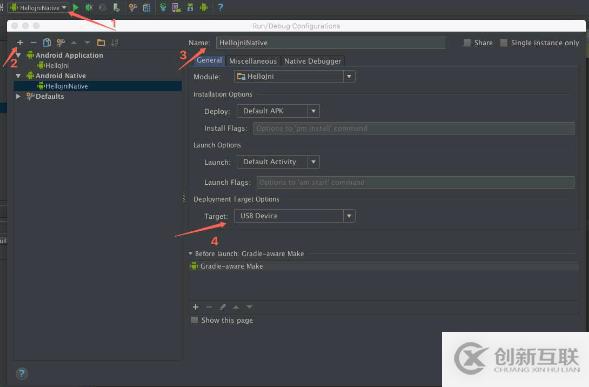Select HelloJniNative configuration in tree
The image size is (589, 387).
tap(98, 86)
